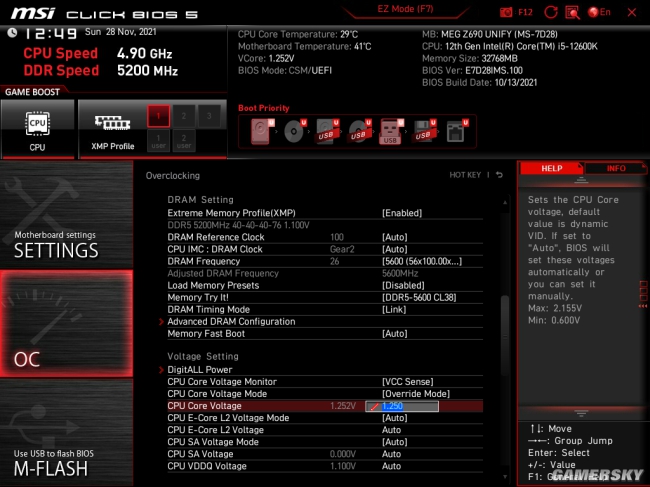Open the search magnifier icon
The width and height of the screenshot is (650, 487).
572,12
